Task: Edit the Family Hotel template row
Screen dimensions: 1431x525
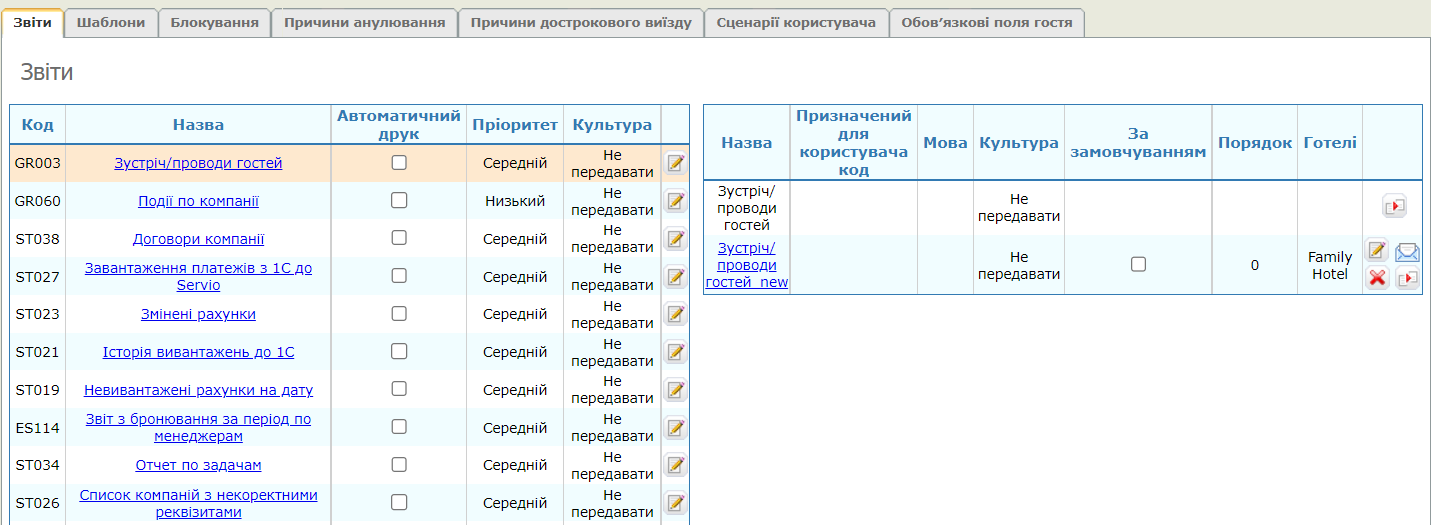Action: [x=1377, y=251]
